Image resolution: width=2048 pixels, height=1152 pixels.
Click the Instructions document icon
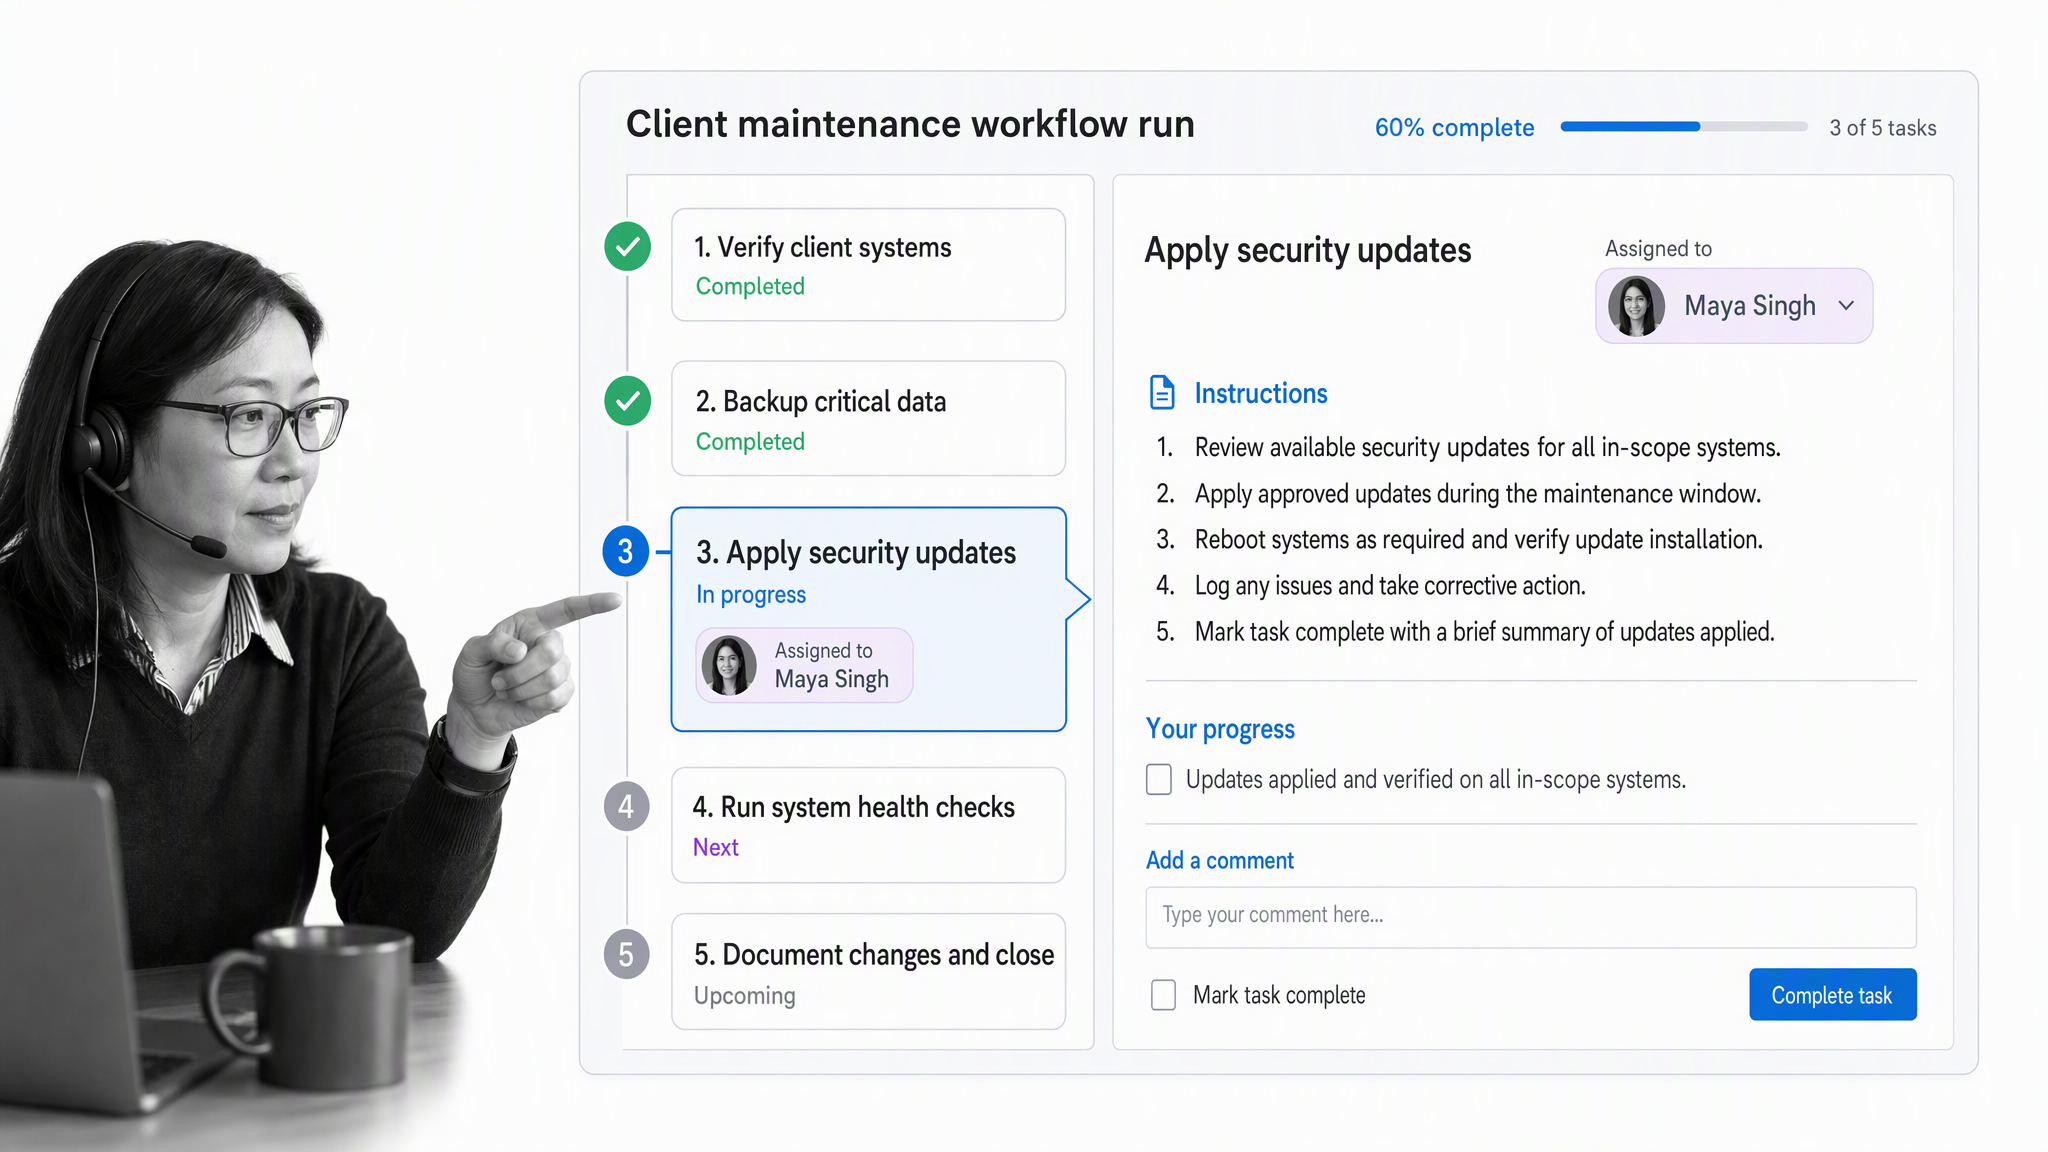click(1162, 393)
